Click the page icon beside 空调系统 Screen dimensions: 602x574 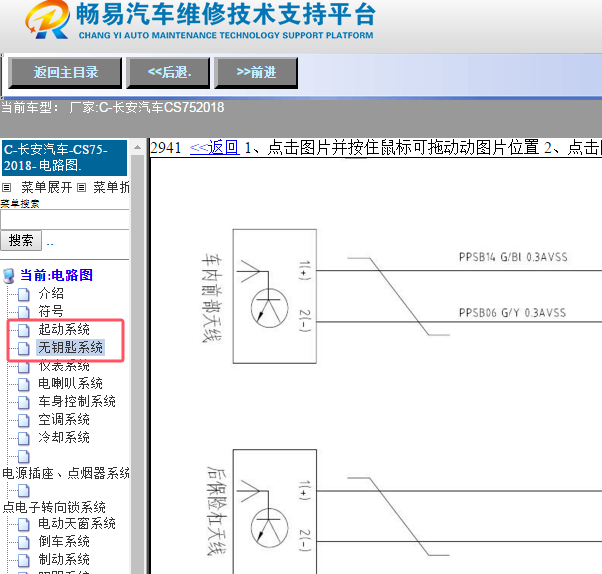coord(23,420)
